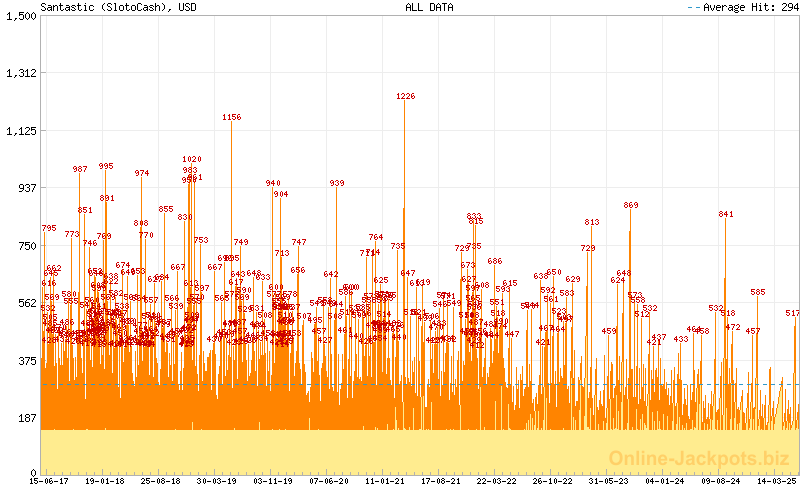
Task: Click the ALL DATA heading
Action: pyautogui.click(x=428, y=7)
